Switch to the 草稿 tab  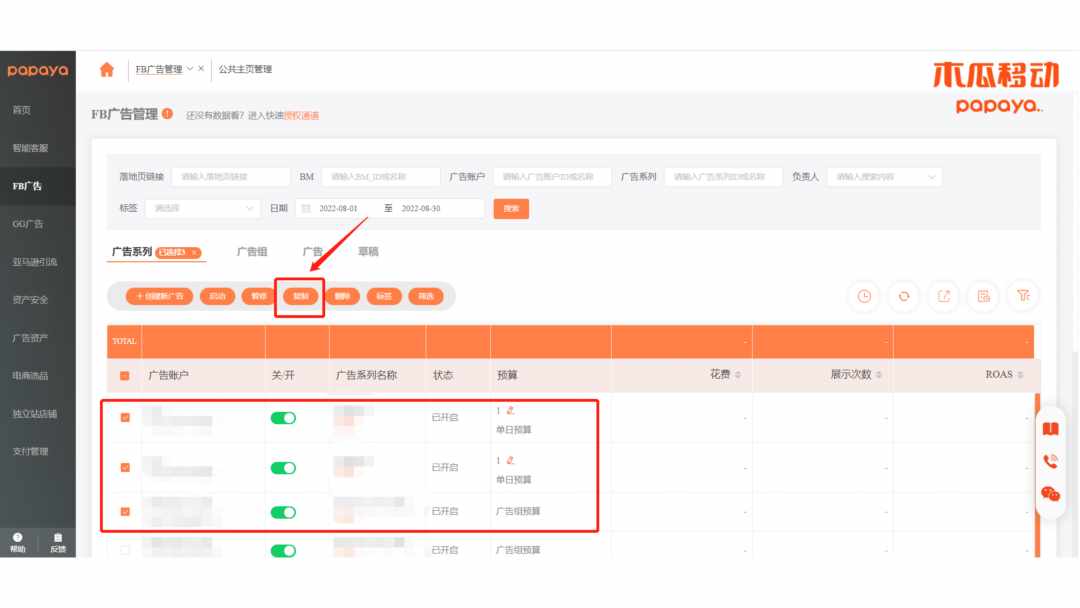tap(368, 252)
